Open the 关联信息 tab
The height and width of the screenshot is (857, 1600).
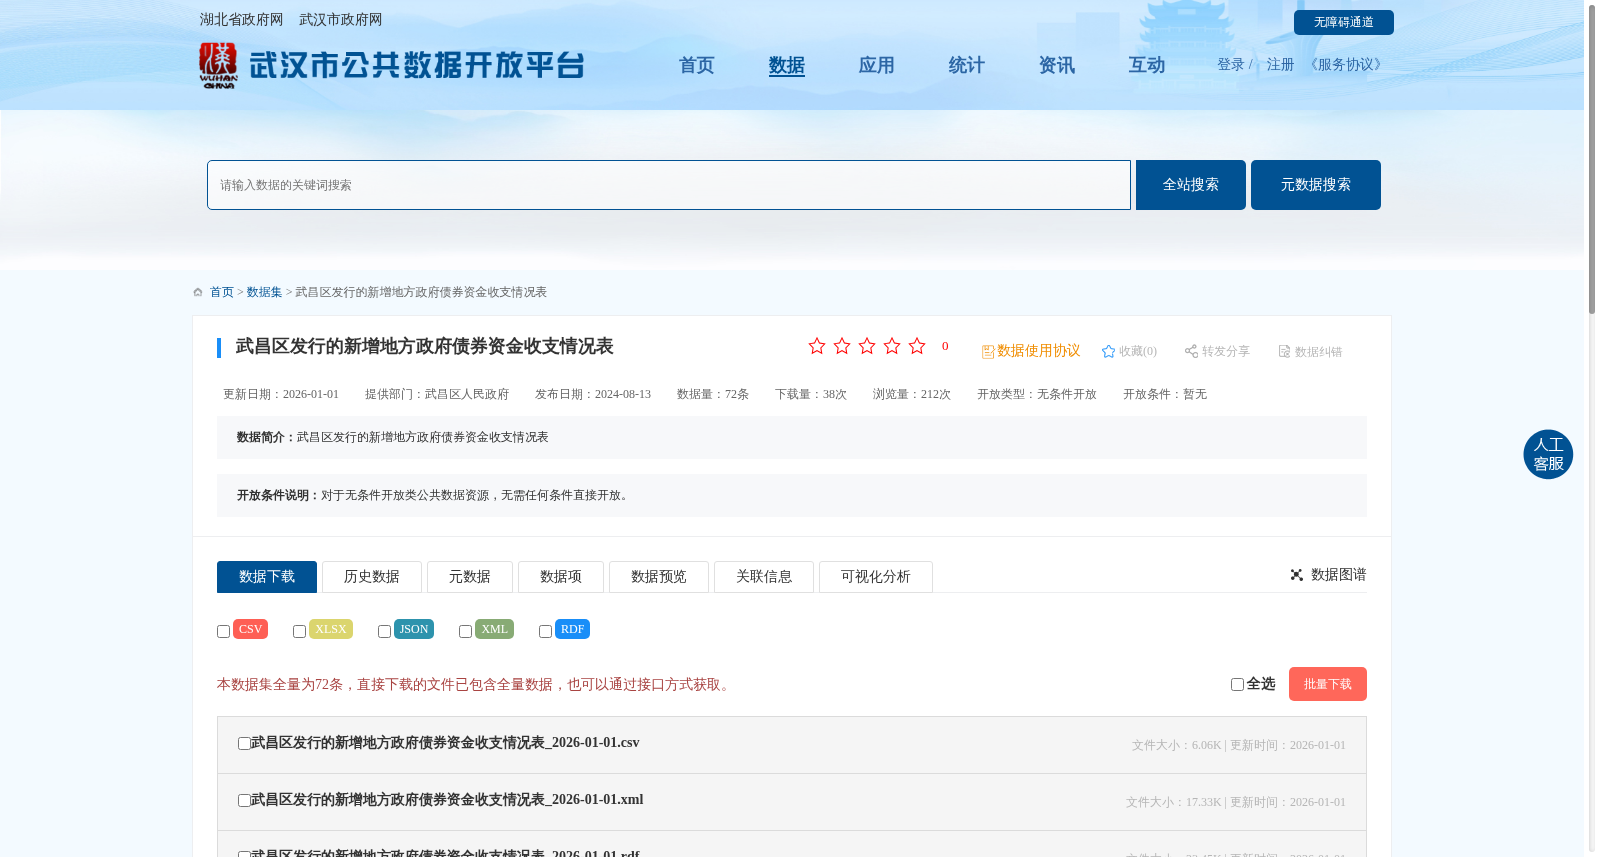764,577
